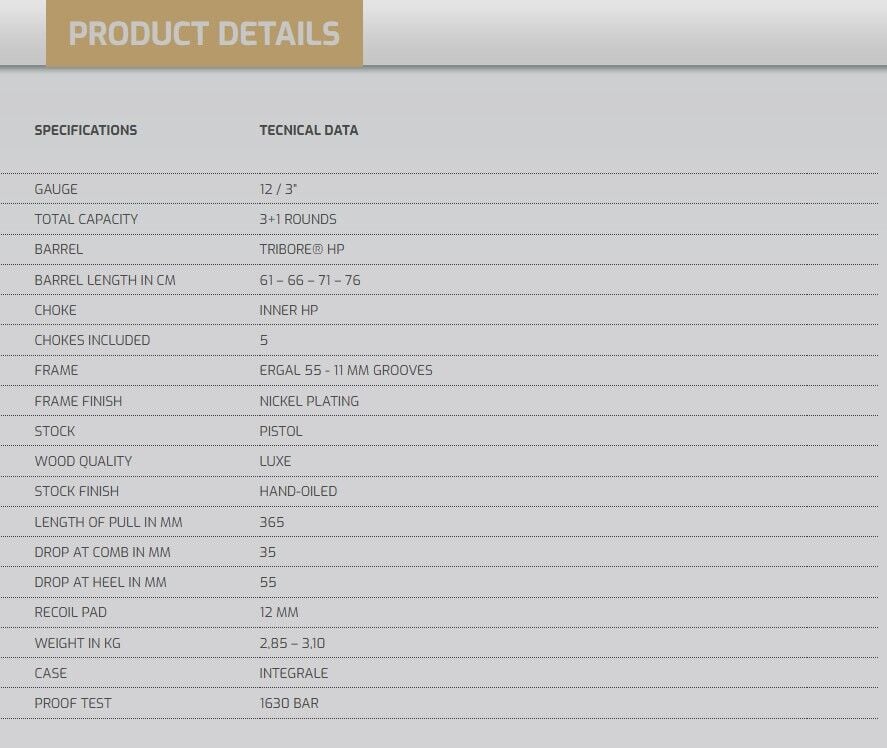887x748 pixels.
Task: Click the Product Details tab header
Action: (204, 34)
